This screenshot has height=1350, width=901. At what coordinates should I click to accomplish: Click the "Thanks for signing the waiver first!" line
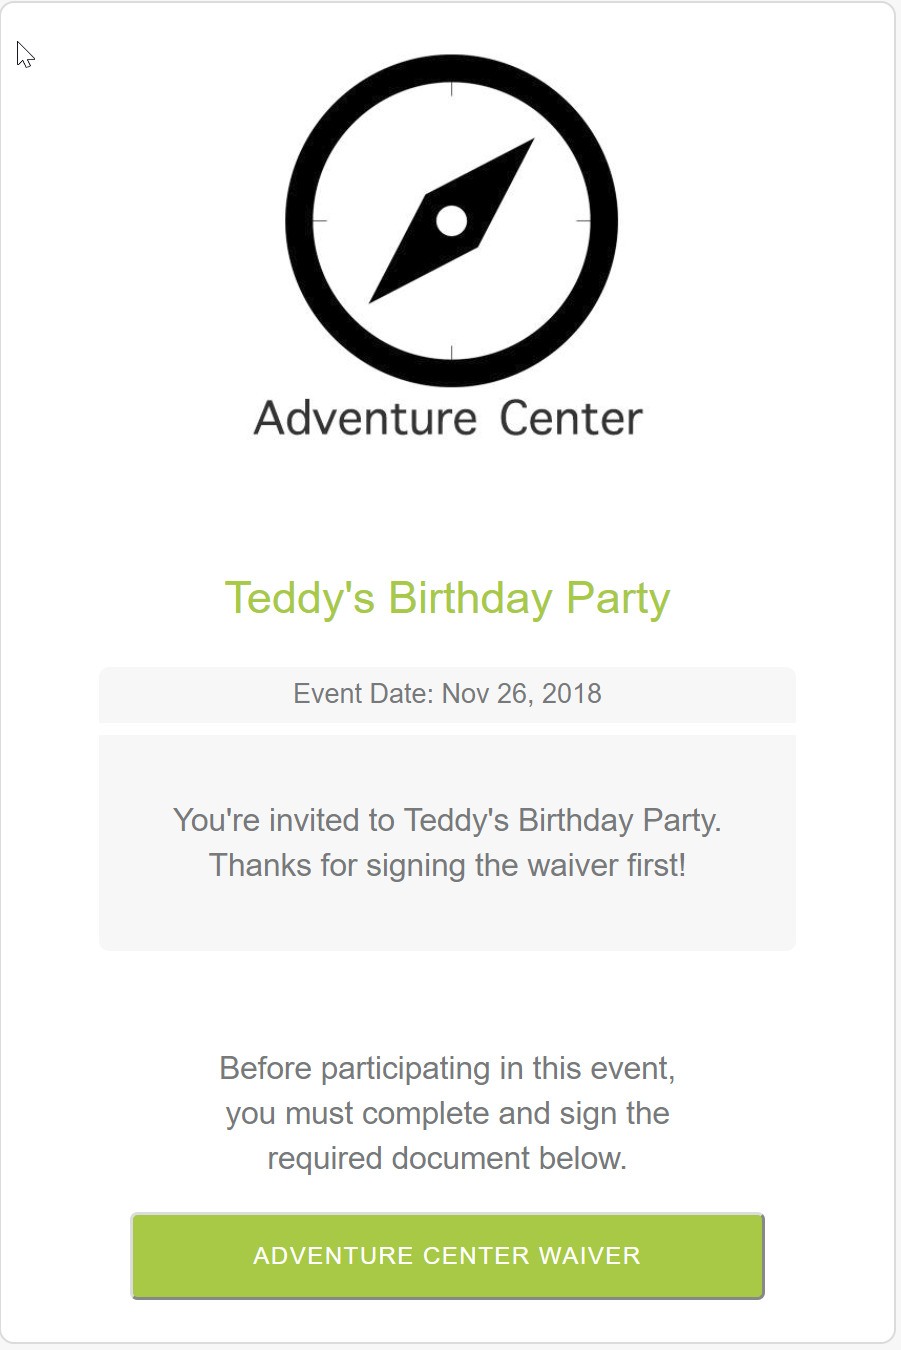pyautogui.click(x=447, y=865)
